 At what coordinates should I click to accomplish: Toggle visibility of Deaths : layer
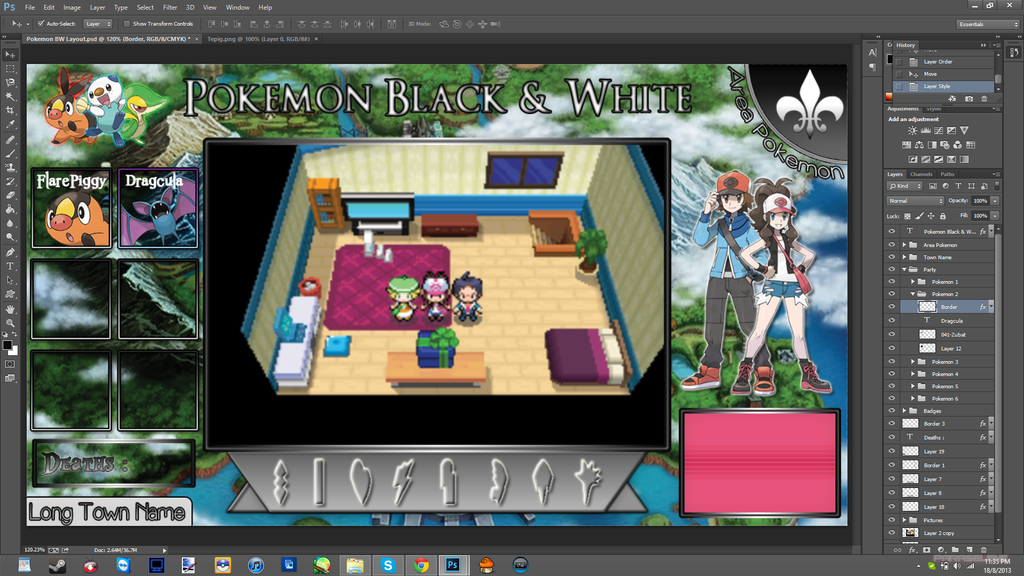click(891, 437)
